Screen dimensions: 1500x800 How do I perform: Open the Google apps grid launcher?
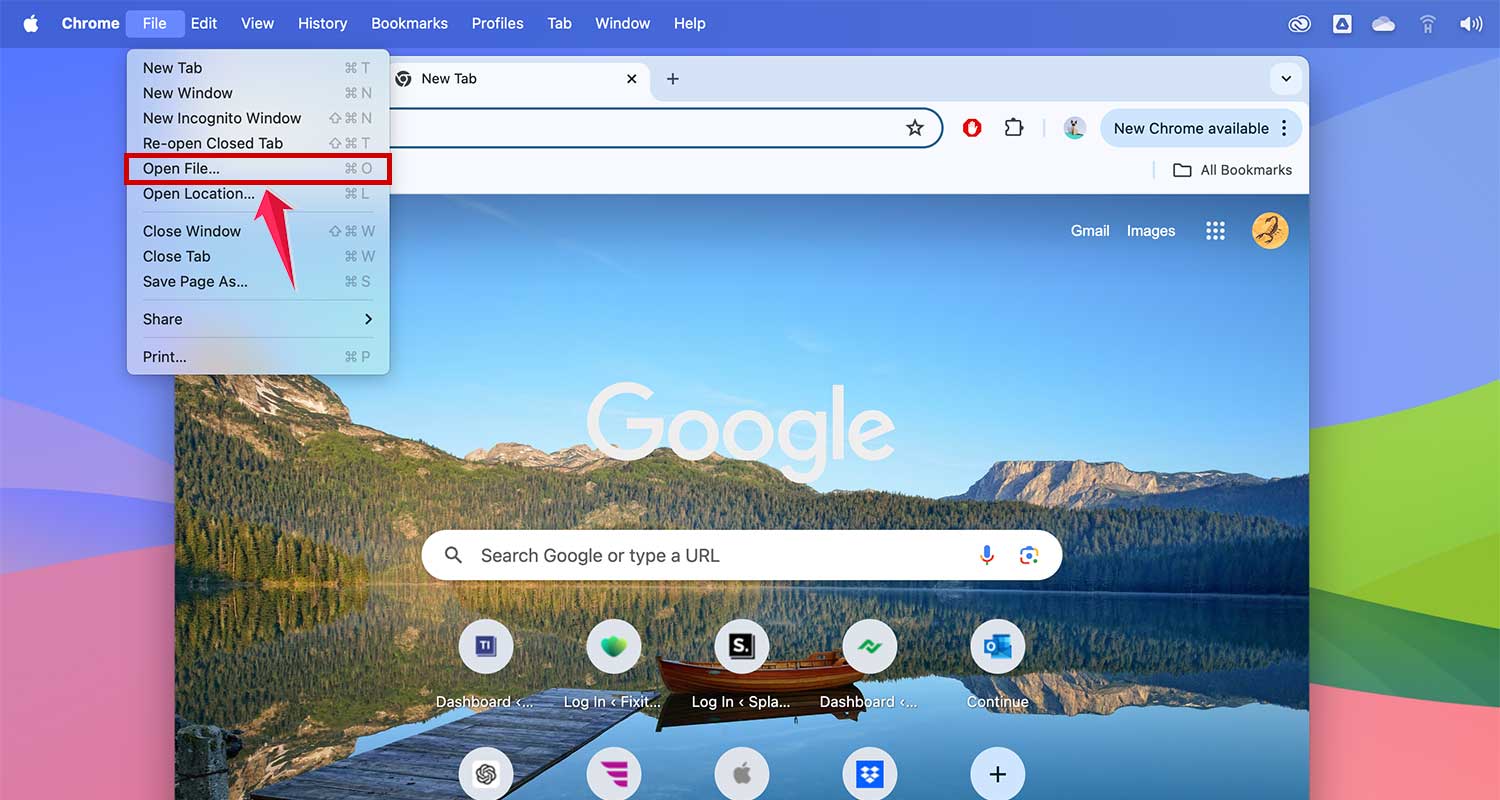click(1215, 230)
